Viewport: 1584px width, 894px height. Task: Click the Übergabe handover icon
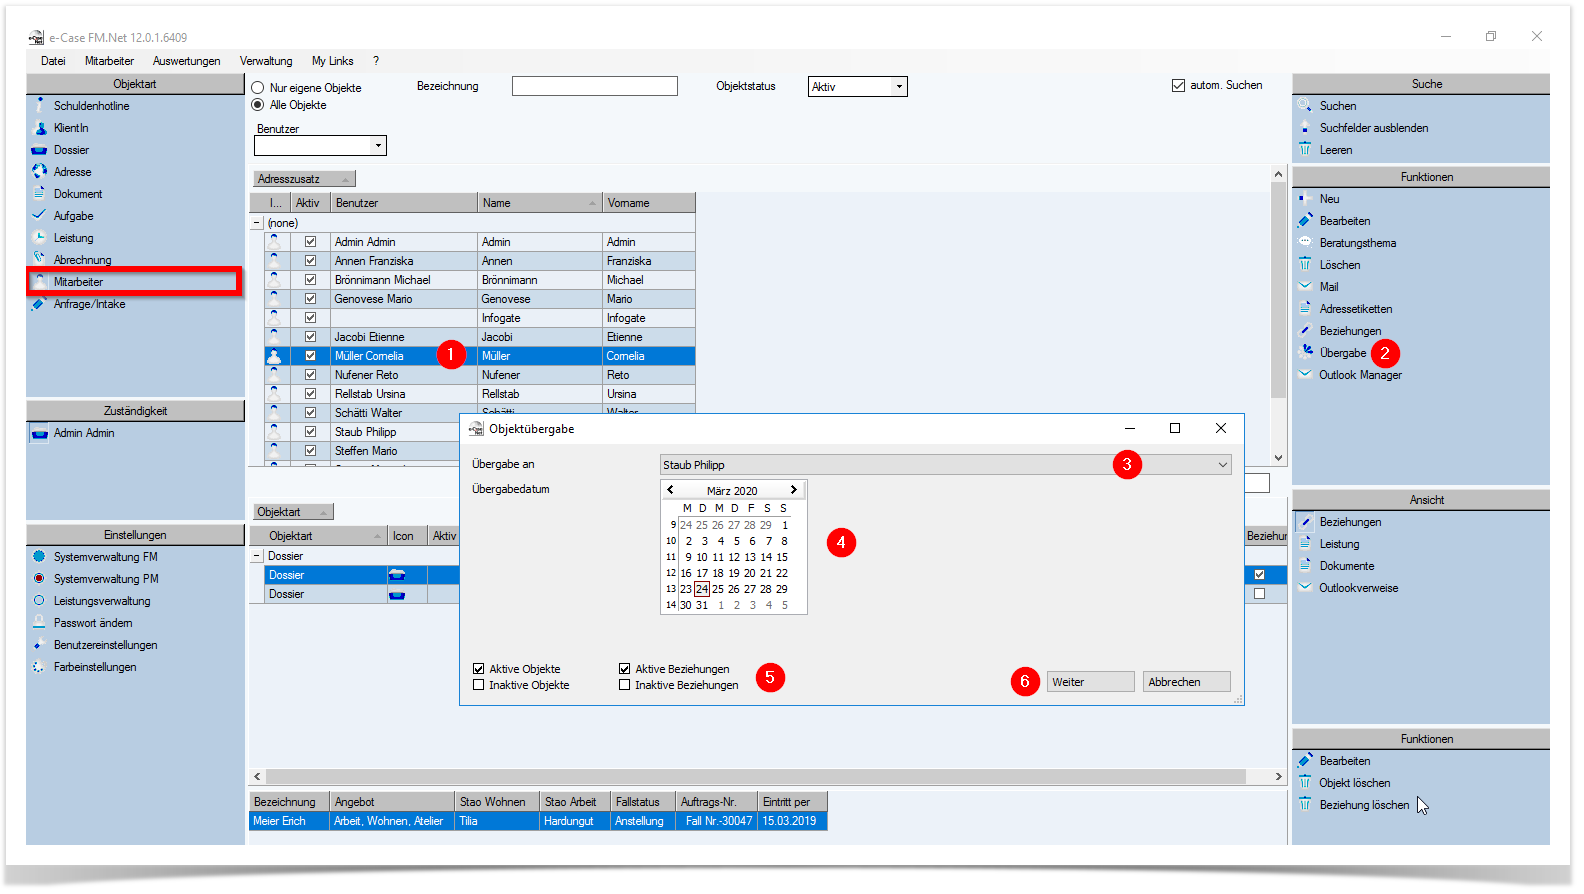[1305, 352]
